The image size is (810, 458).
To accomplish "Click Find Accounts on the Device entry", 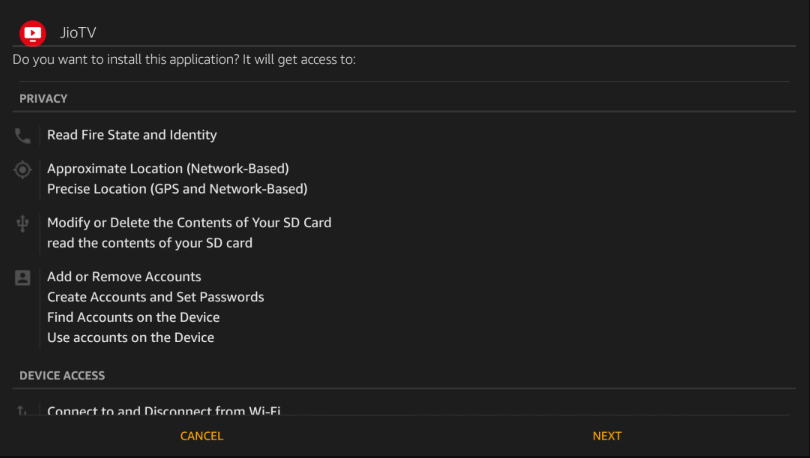I will [133, 317].
